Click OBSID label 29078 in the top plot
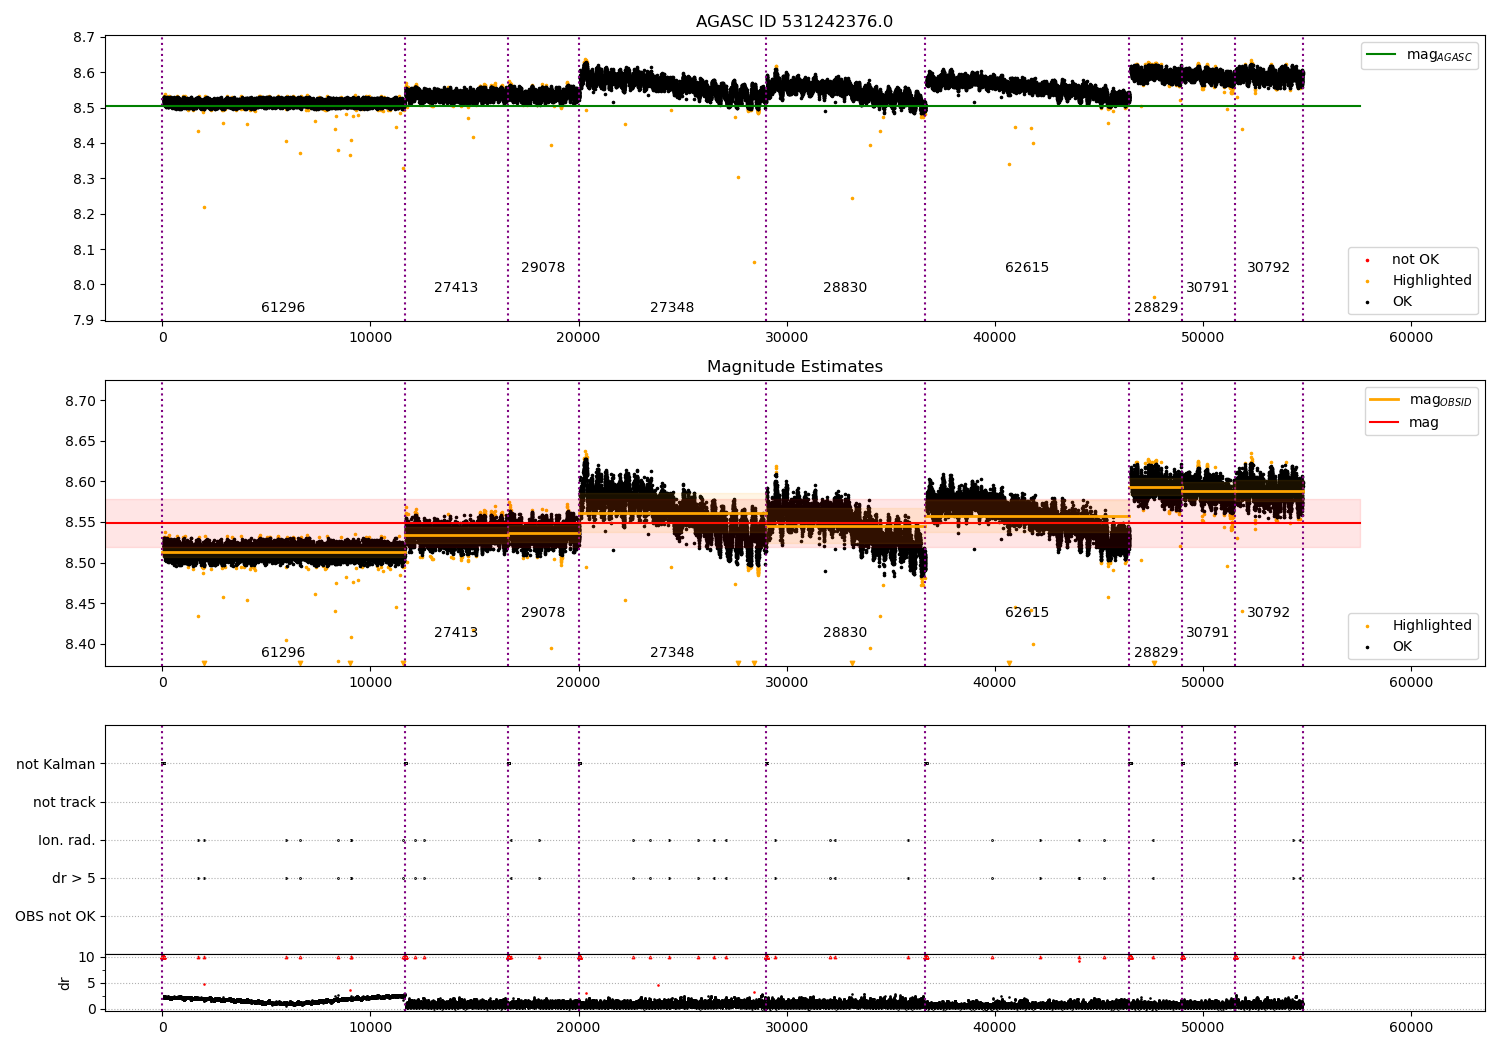1500x1050 pixels. (543, 268)
